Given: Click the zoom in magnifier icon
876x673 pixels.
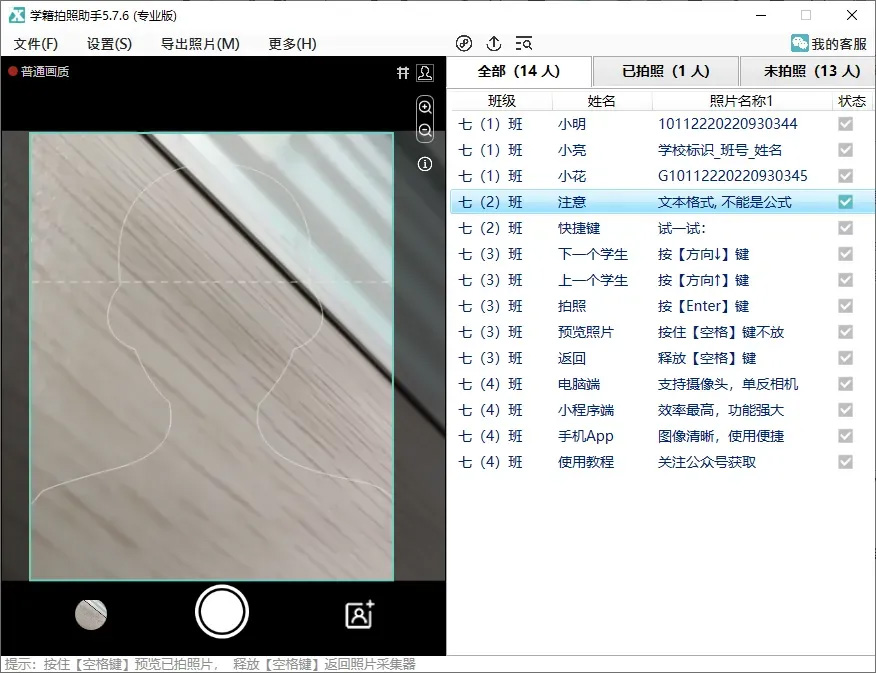Looking at the screenshot, I should point(425,107).
